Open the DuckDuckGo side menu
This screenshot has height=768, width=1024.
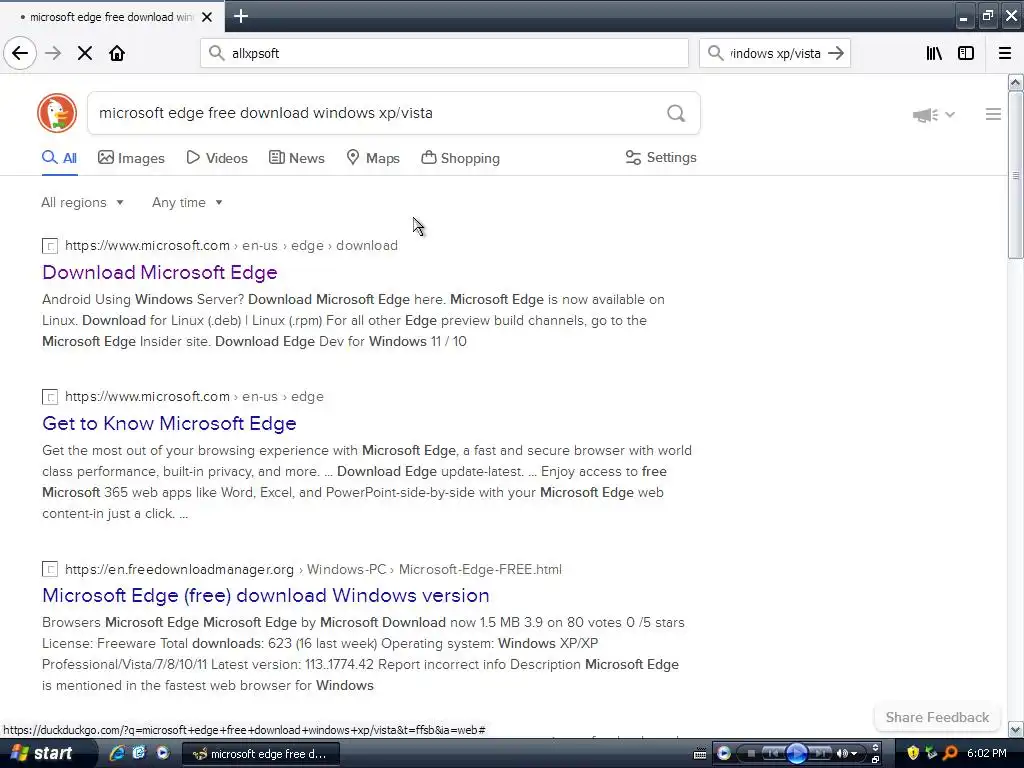[x=993, y=114]
